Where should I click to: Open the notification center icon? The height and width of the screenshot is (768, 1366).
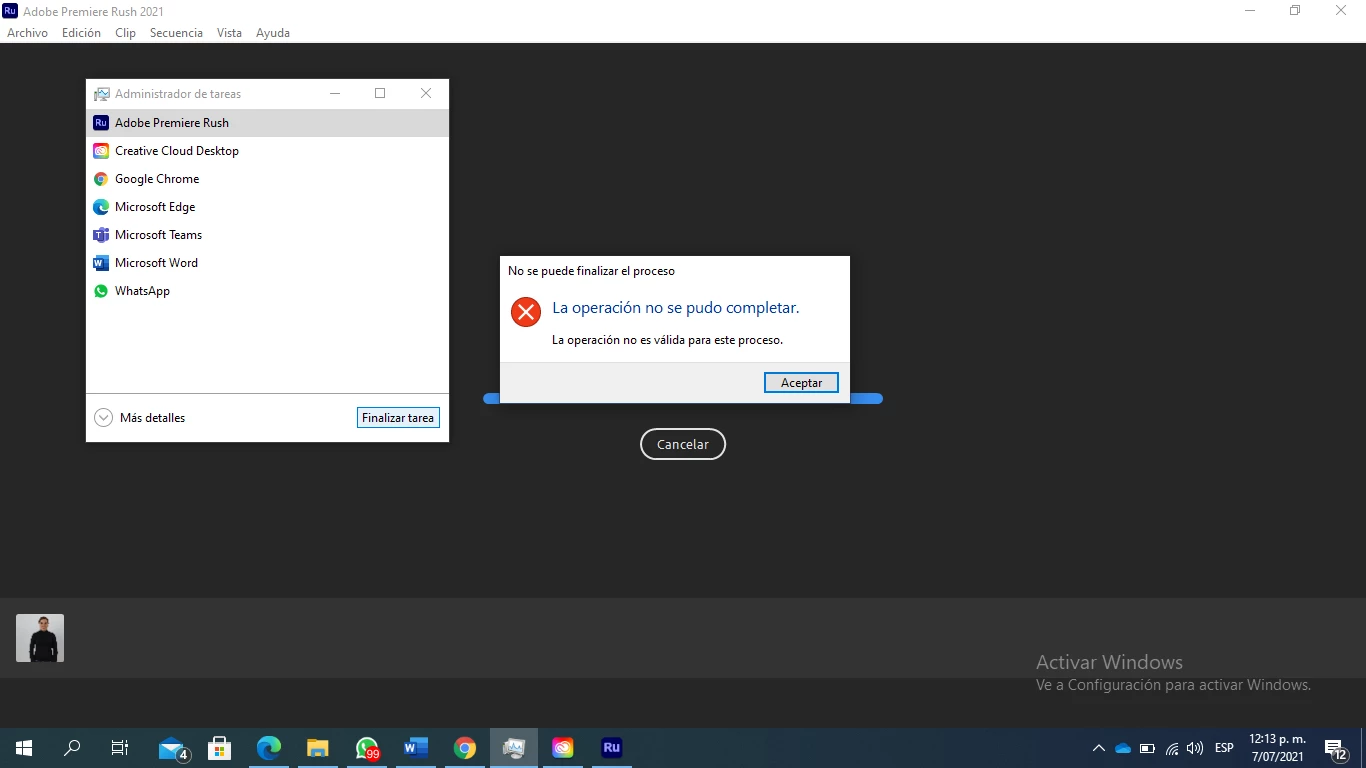1336,748
